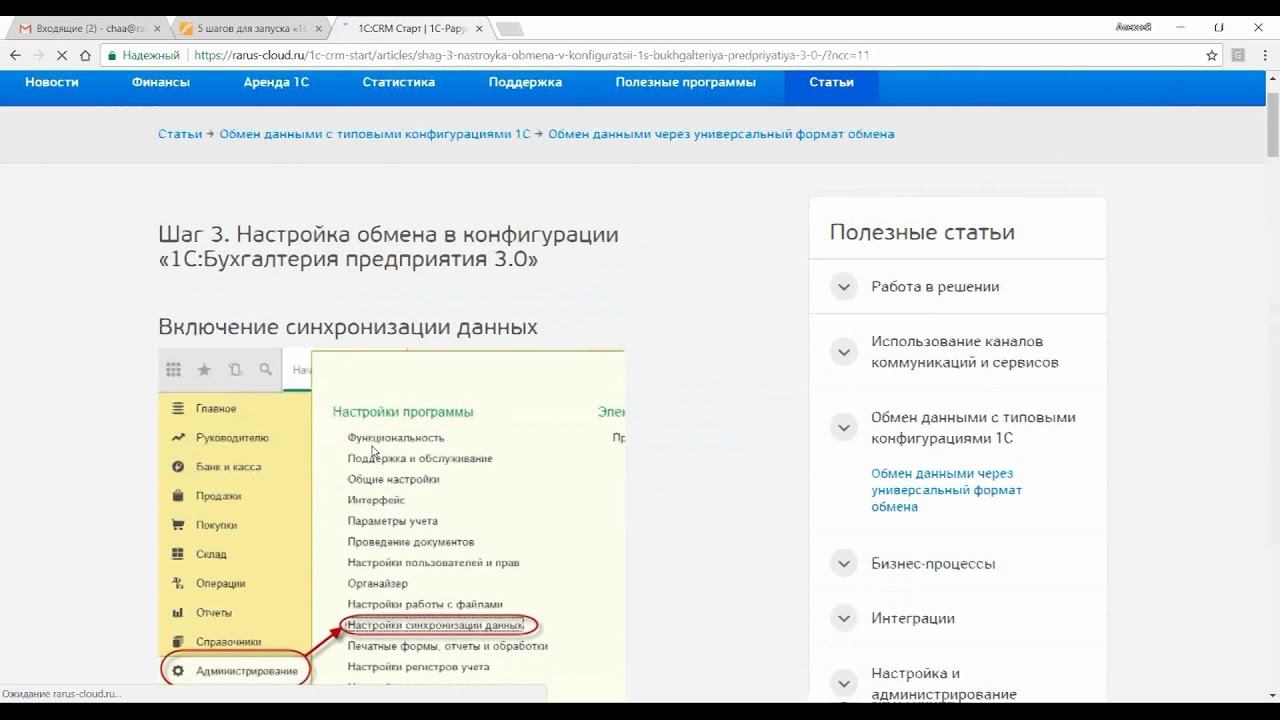
Task: Click the Gmail icon on the first tab
Action: coord(26,29)
